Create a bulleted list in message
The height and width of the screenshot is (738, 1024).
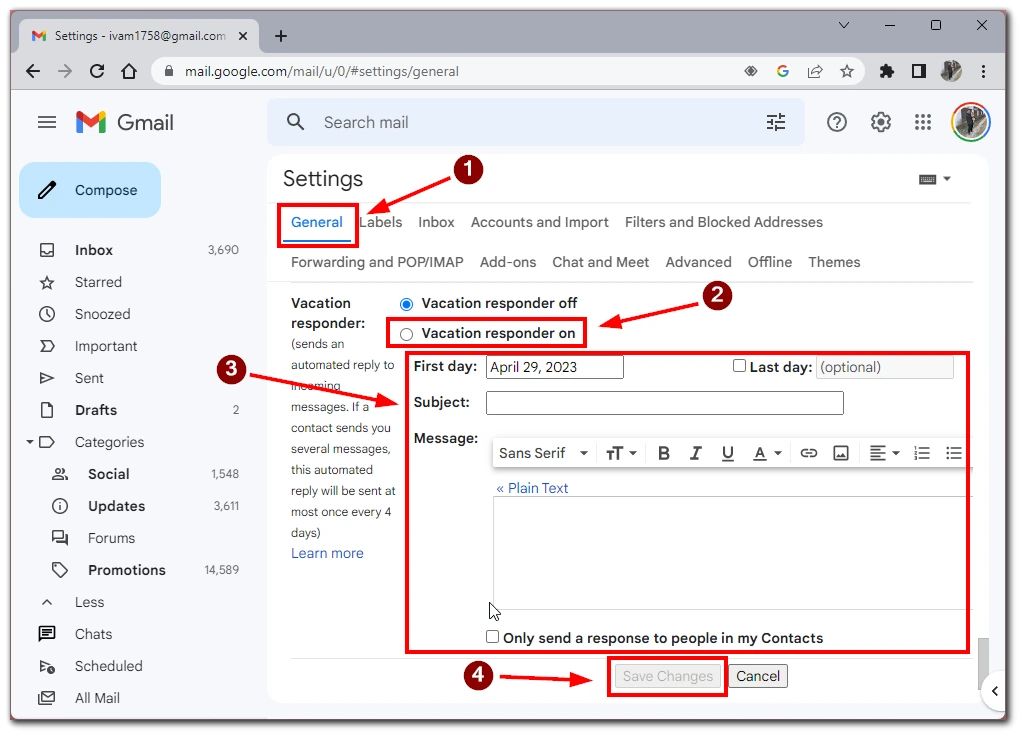click(953, 453)
